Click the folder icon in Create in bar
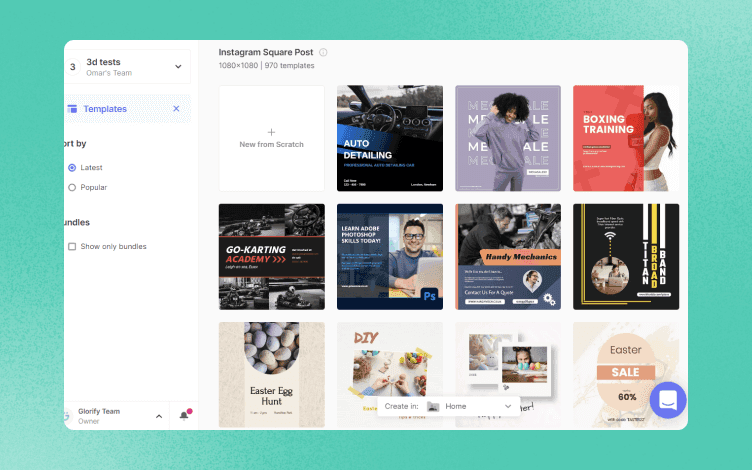 pos(433,406)
